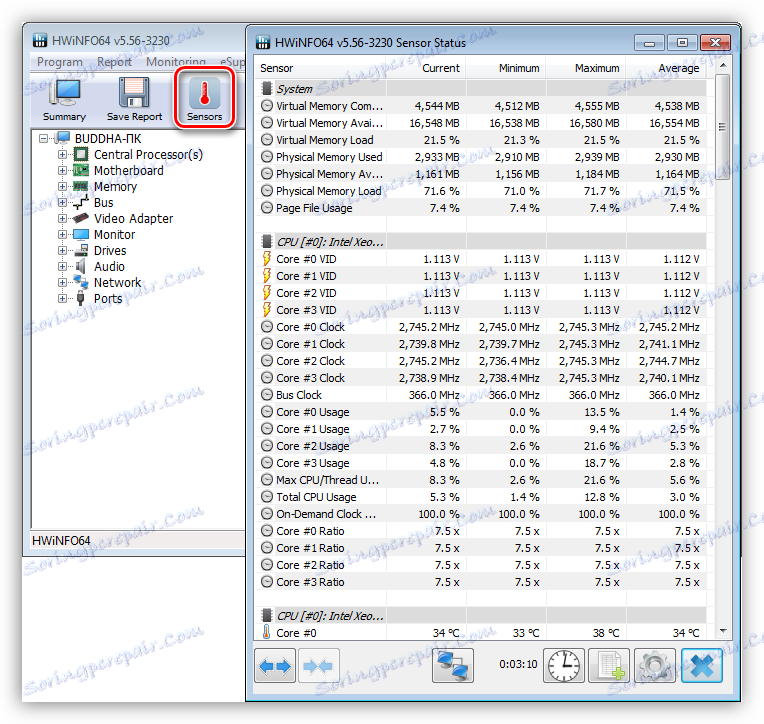Reset the sensor clock timer icon
The width and height of the screenshot is (764, 724).
click(564, 665)
